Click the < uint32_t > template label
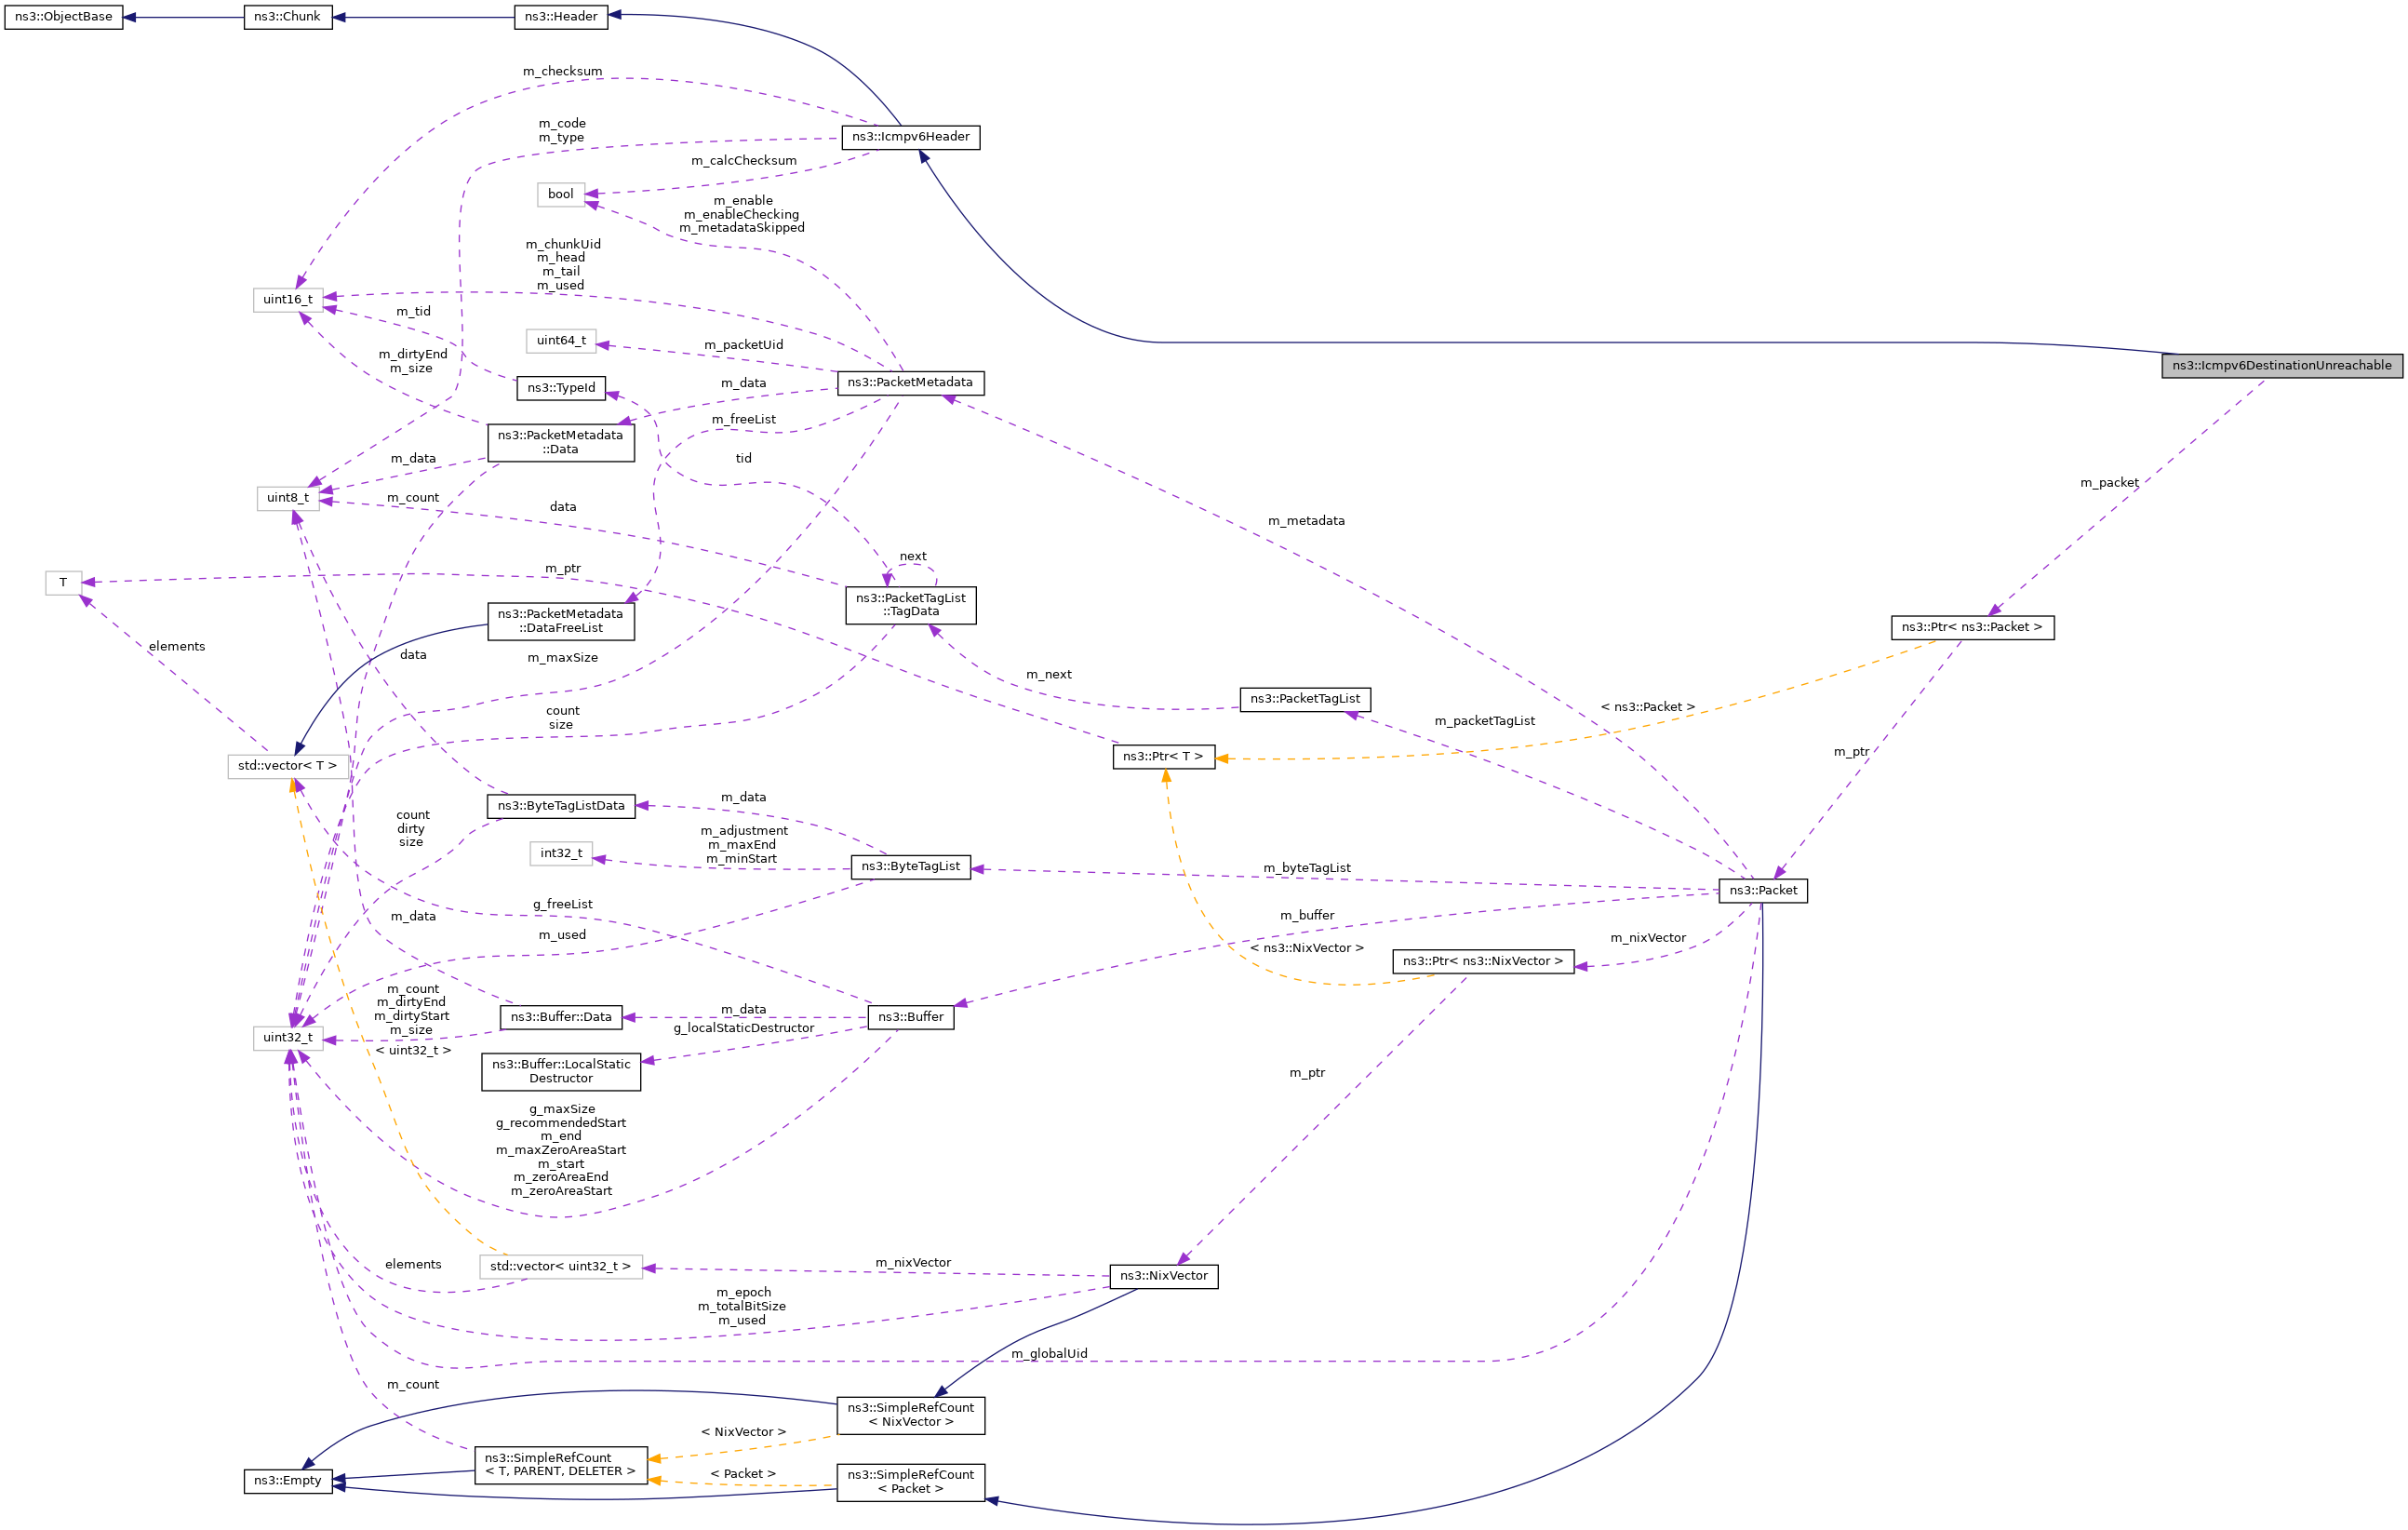The image size is (2408, 1530). 413,1051
